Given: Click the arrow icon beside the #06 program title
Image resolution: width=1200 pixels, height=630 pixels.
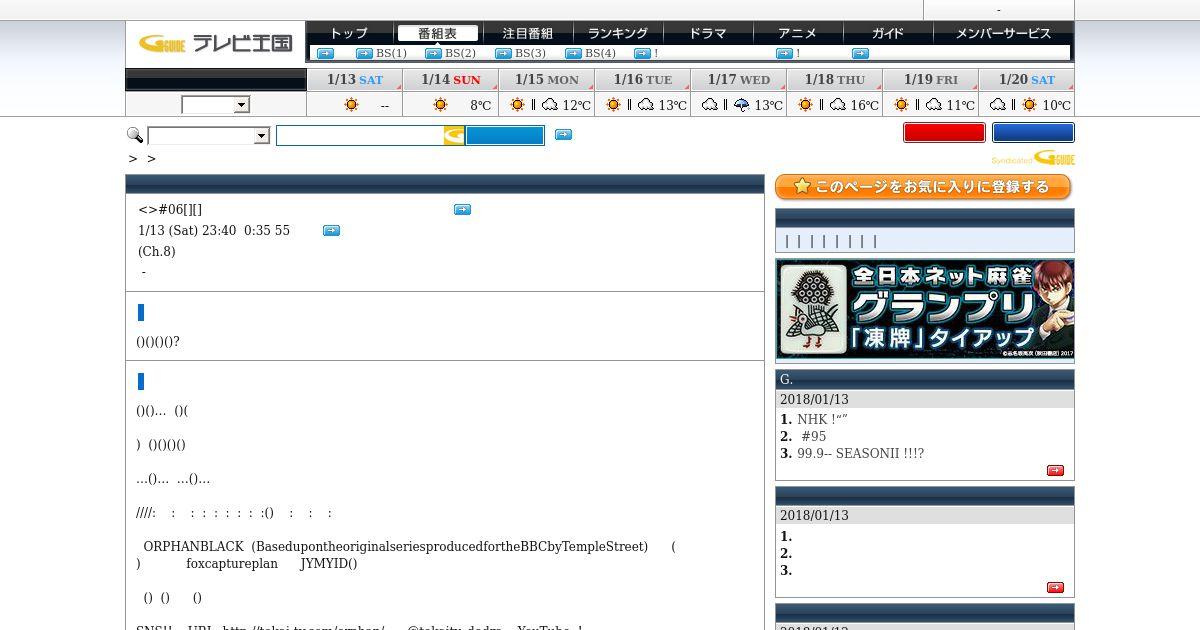Looking at the screenshot, I should [462, 209].
